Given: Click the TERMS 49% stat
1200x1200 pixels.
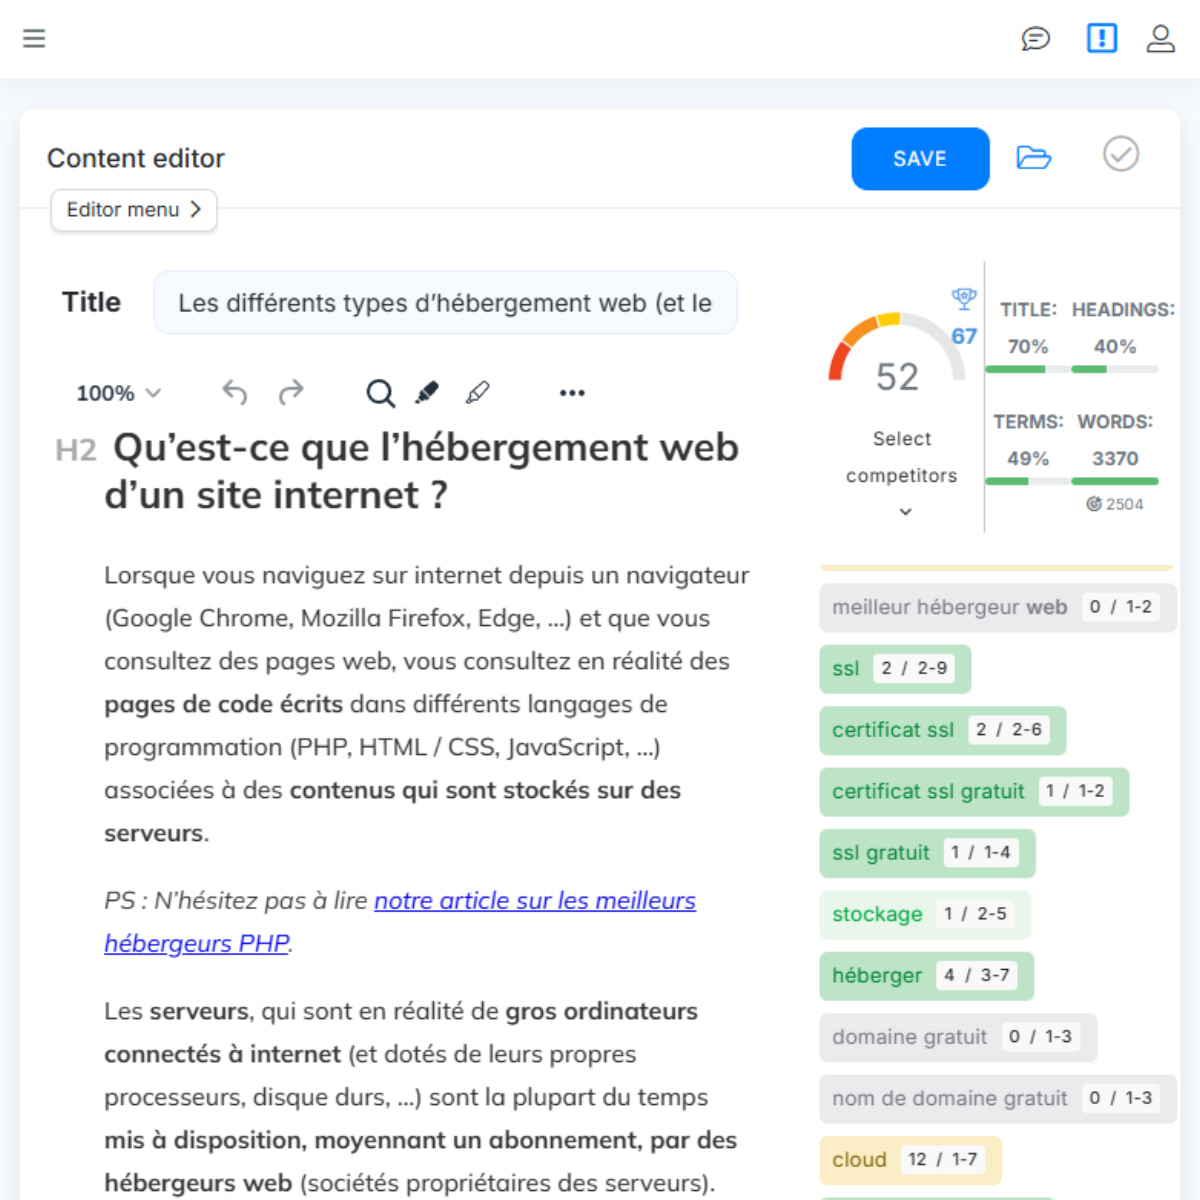Looking at the screenshot, I should pyautogui.click(x=1028, y=440).
